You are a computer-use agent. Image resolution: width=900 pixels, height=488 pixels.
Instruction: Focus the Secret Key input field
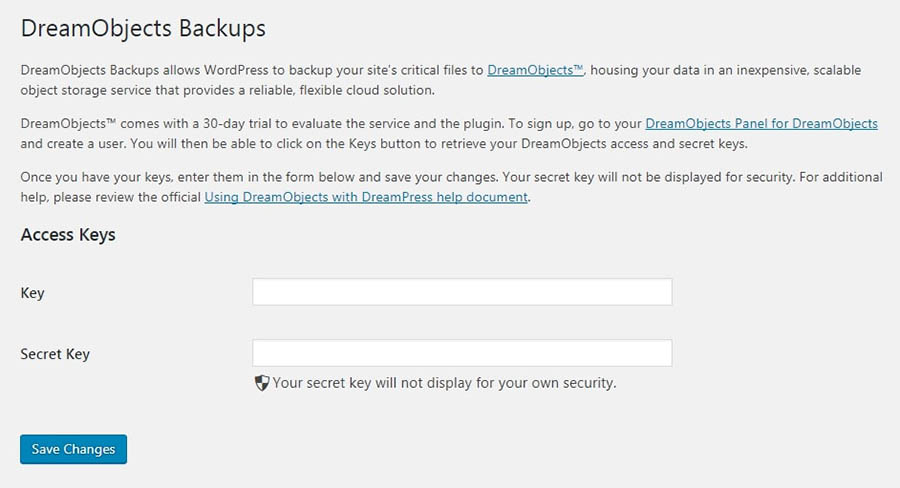462,353
